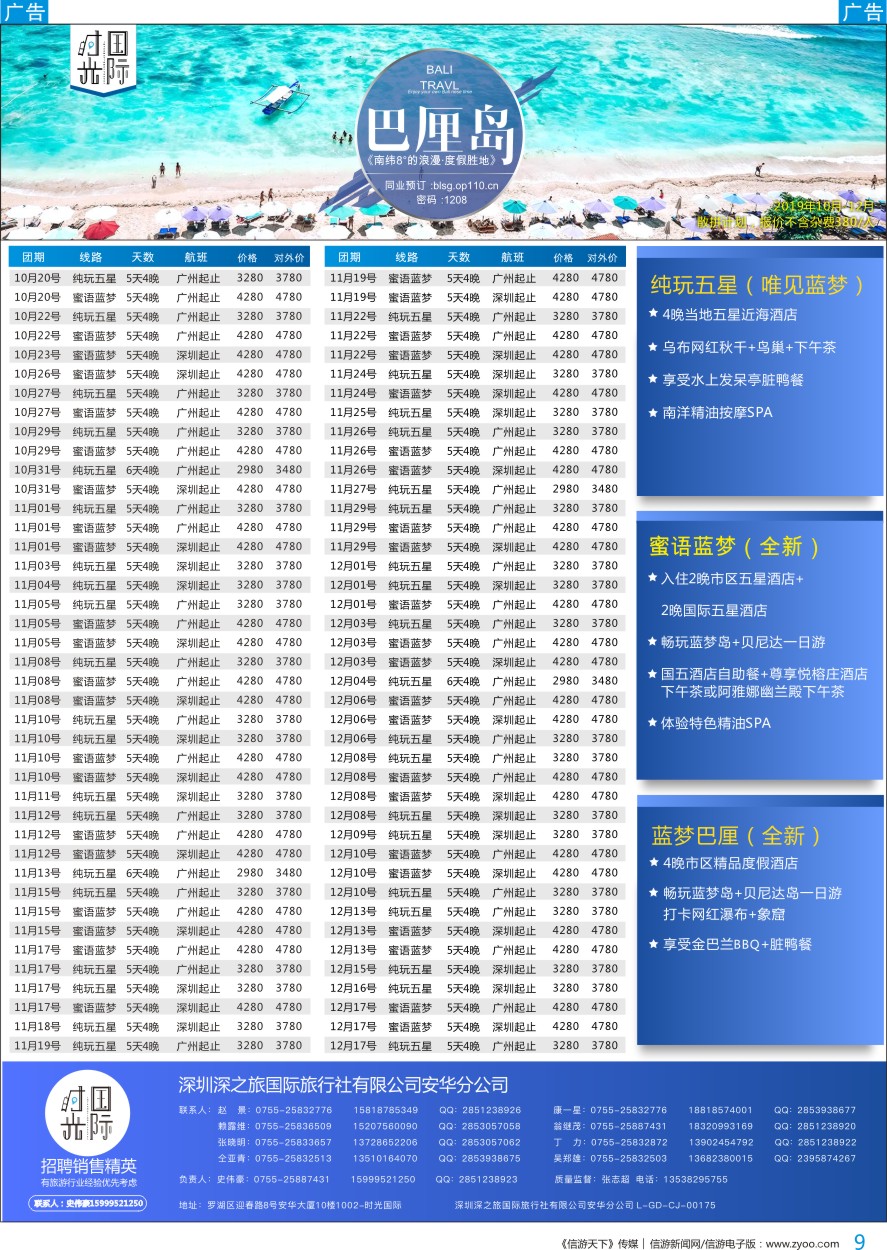Screen dimensions: 887x1250
Task: Click the 蓝梦巴厘（全新）panel heading
Action: (737, 835)
